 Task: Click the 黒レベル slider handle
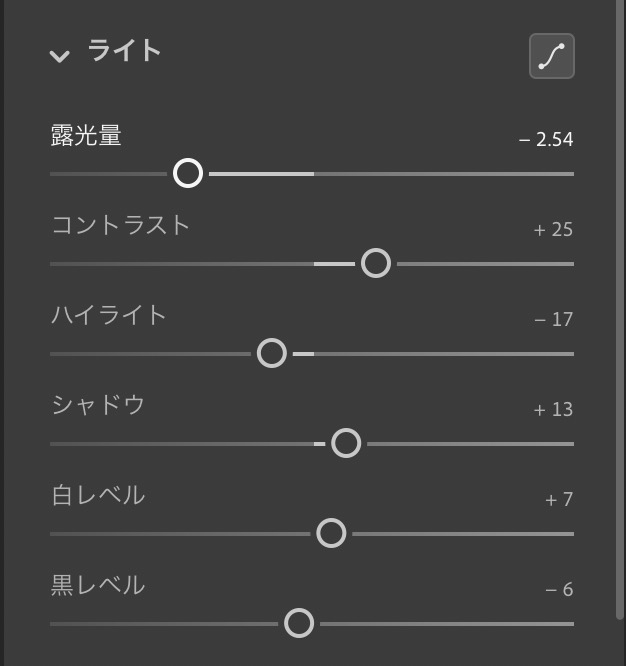299,623
